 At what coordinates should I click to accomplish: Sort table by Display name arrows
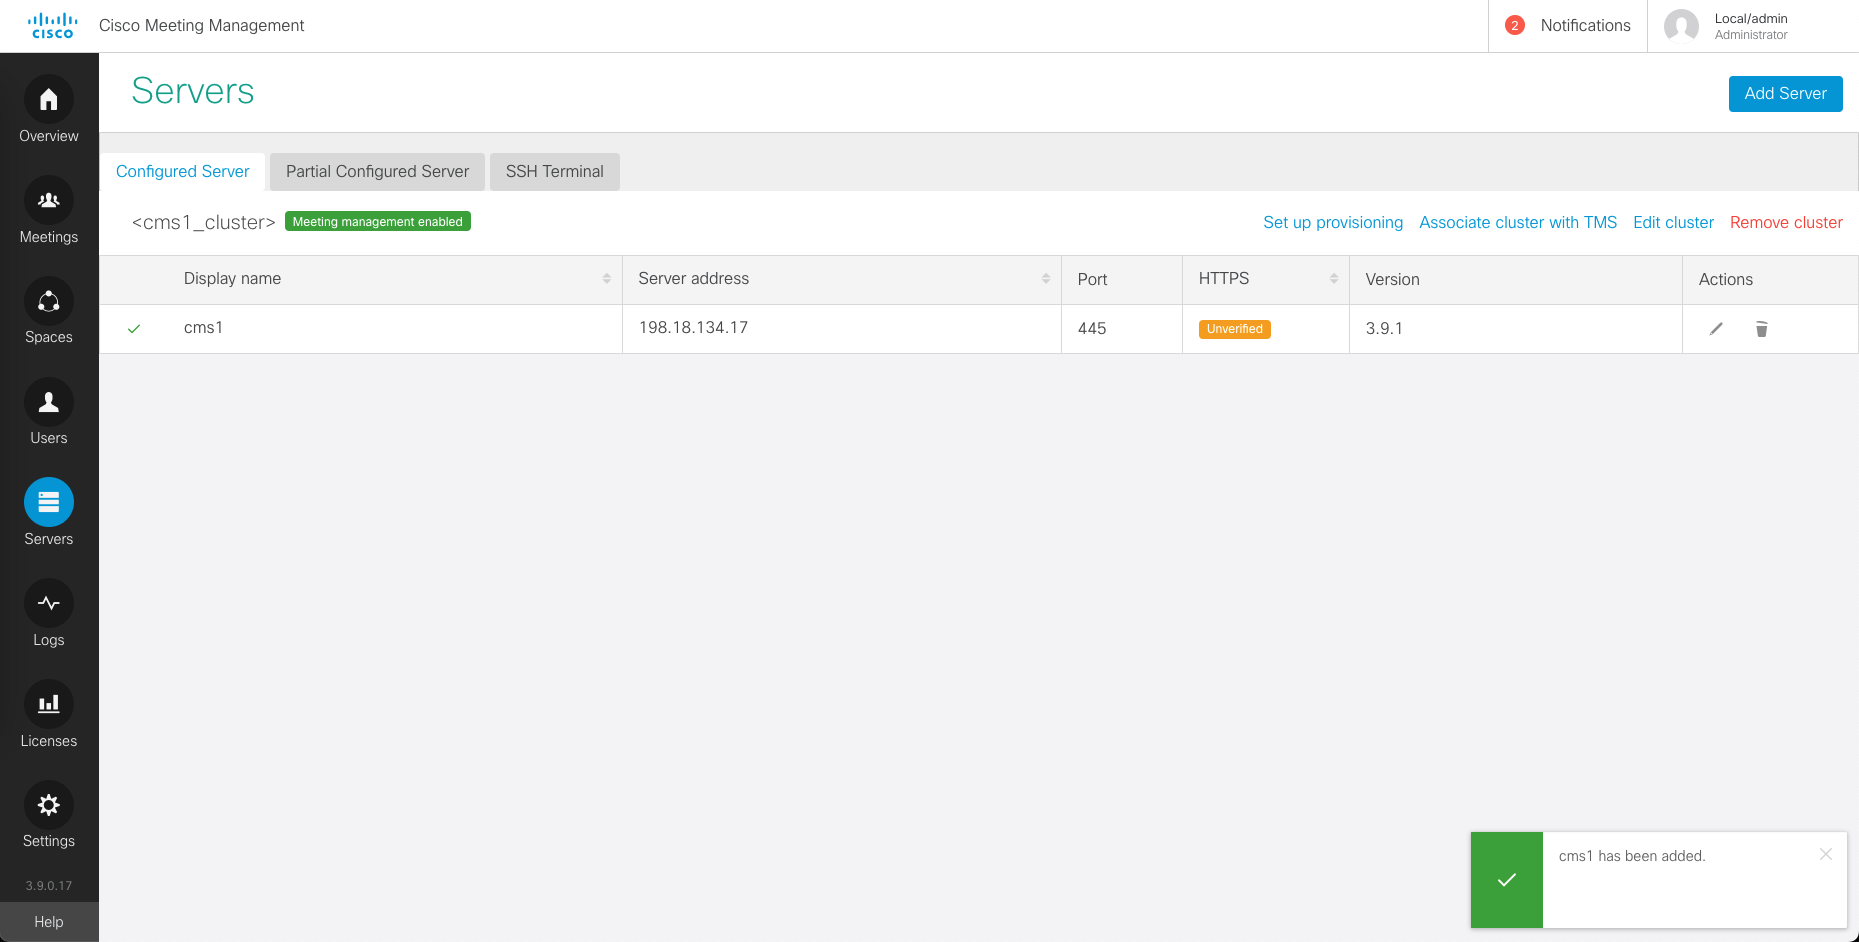click(x=606, y=279)
